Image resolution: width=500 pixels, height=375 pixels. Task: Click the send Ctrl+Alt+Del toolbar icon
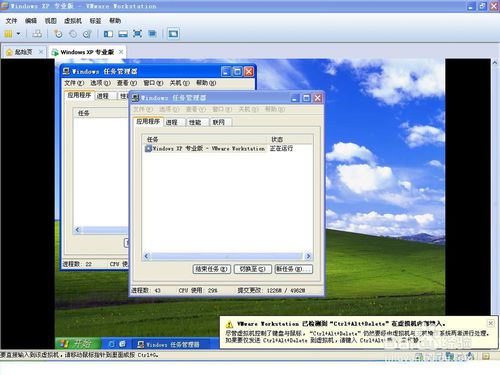click(x=37, y=34)
